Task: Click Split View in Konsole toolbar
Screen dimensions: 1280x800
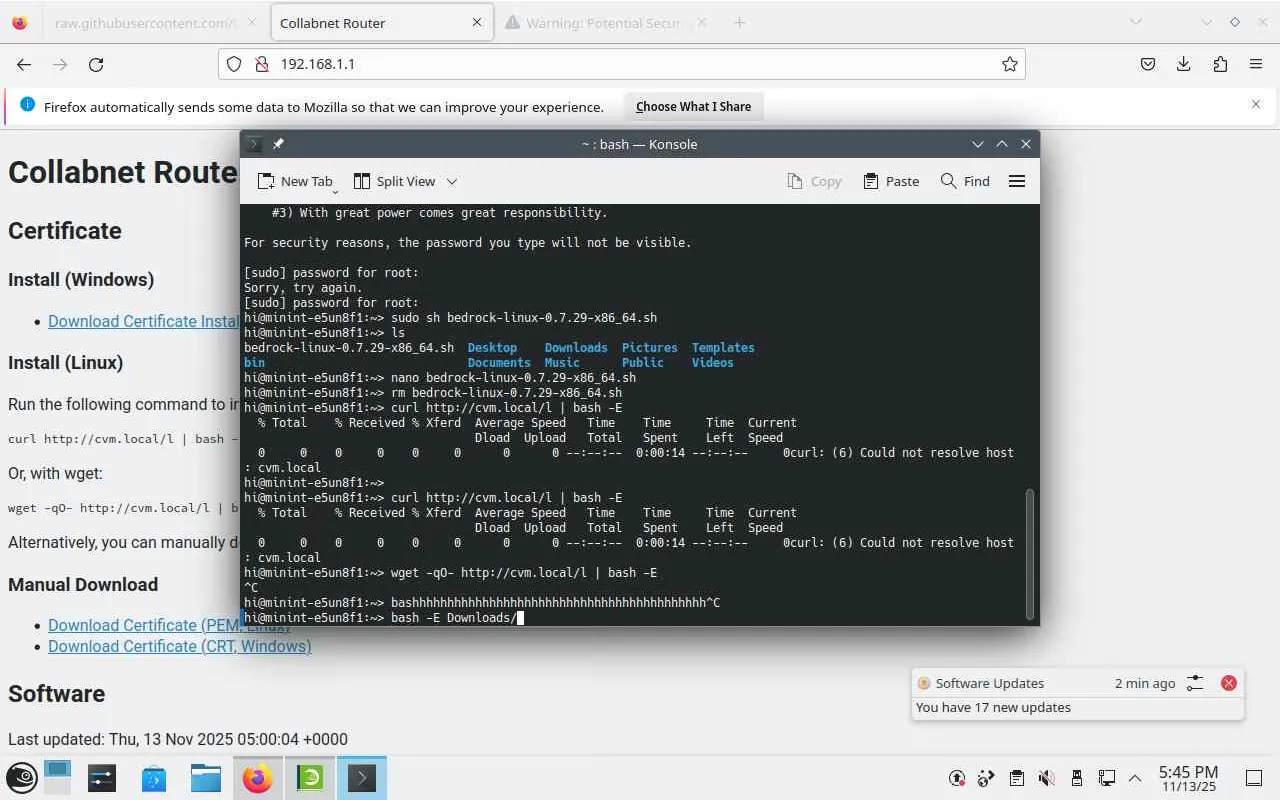Action: pos(394,181)
